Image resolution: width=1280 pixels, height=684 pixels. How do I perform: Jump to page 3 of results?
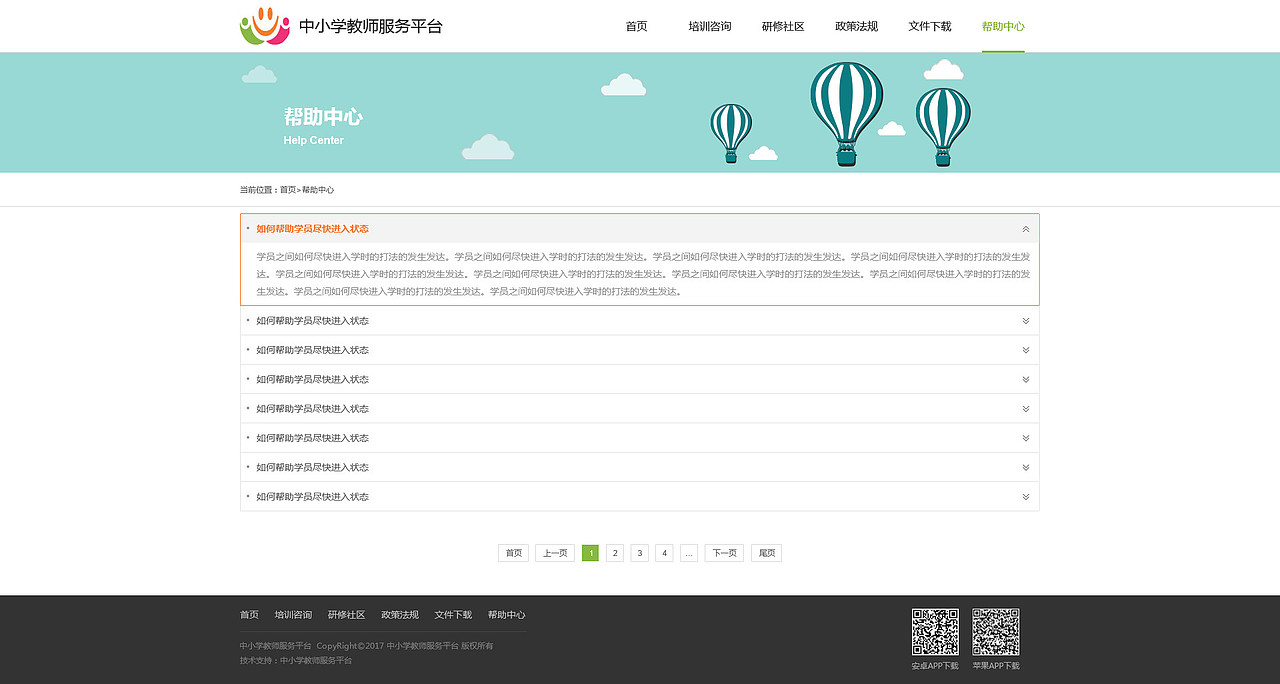pos(639,552)
